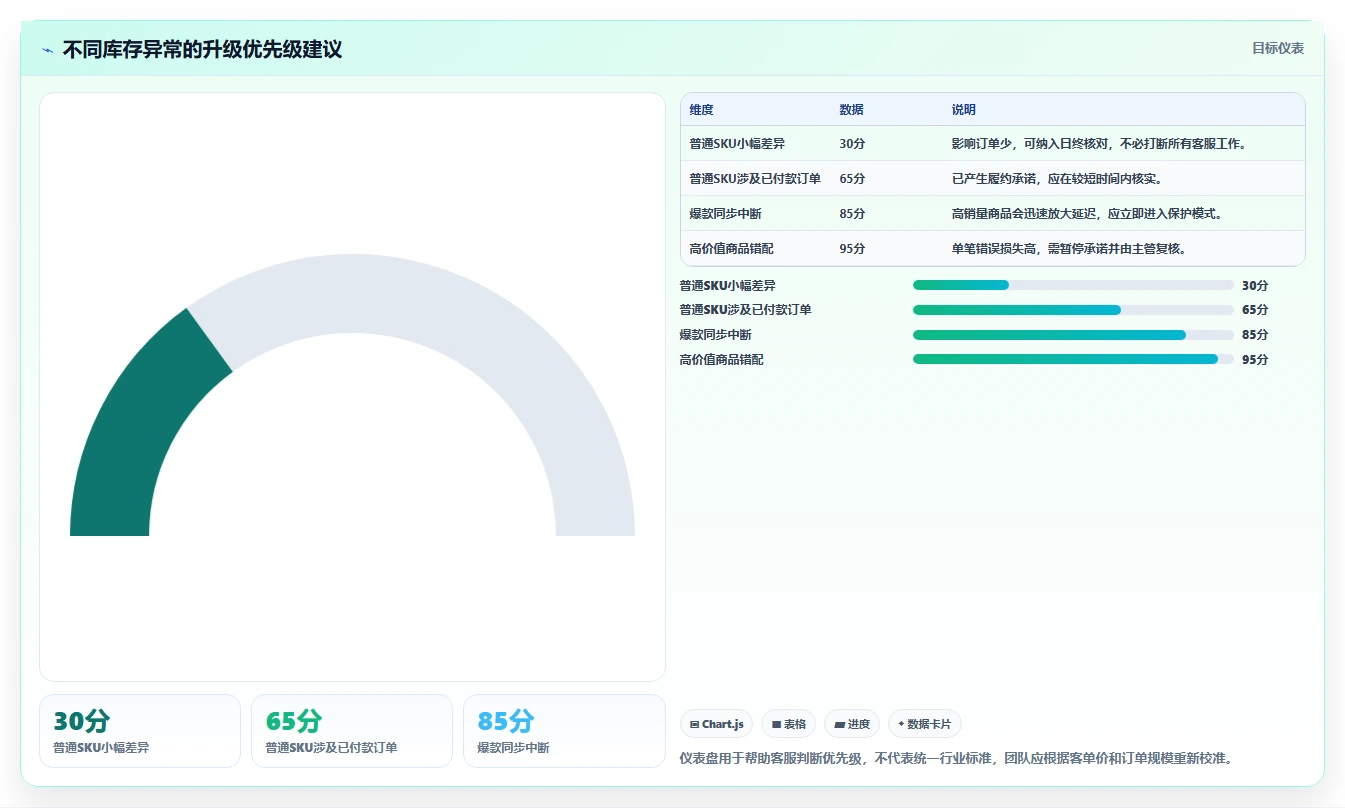Click the 普通SKU涉及已付款订单 progress bar
The image size is (1345, 808).
(x=1073, y=310)
